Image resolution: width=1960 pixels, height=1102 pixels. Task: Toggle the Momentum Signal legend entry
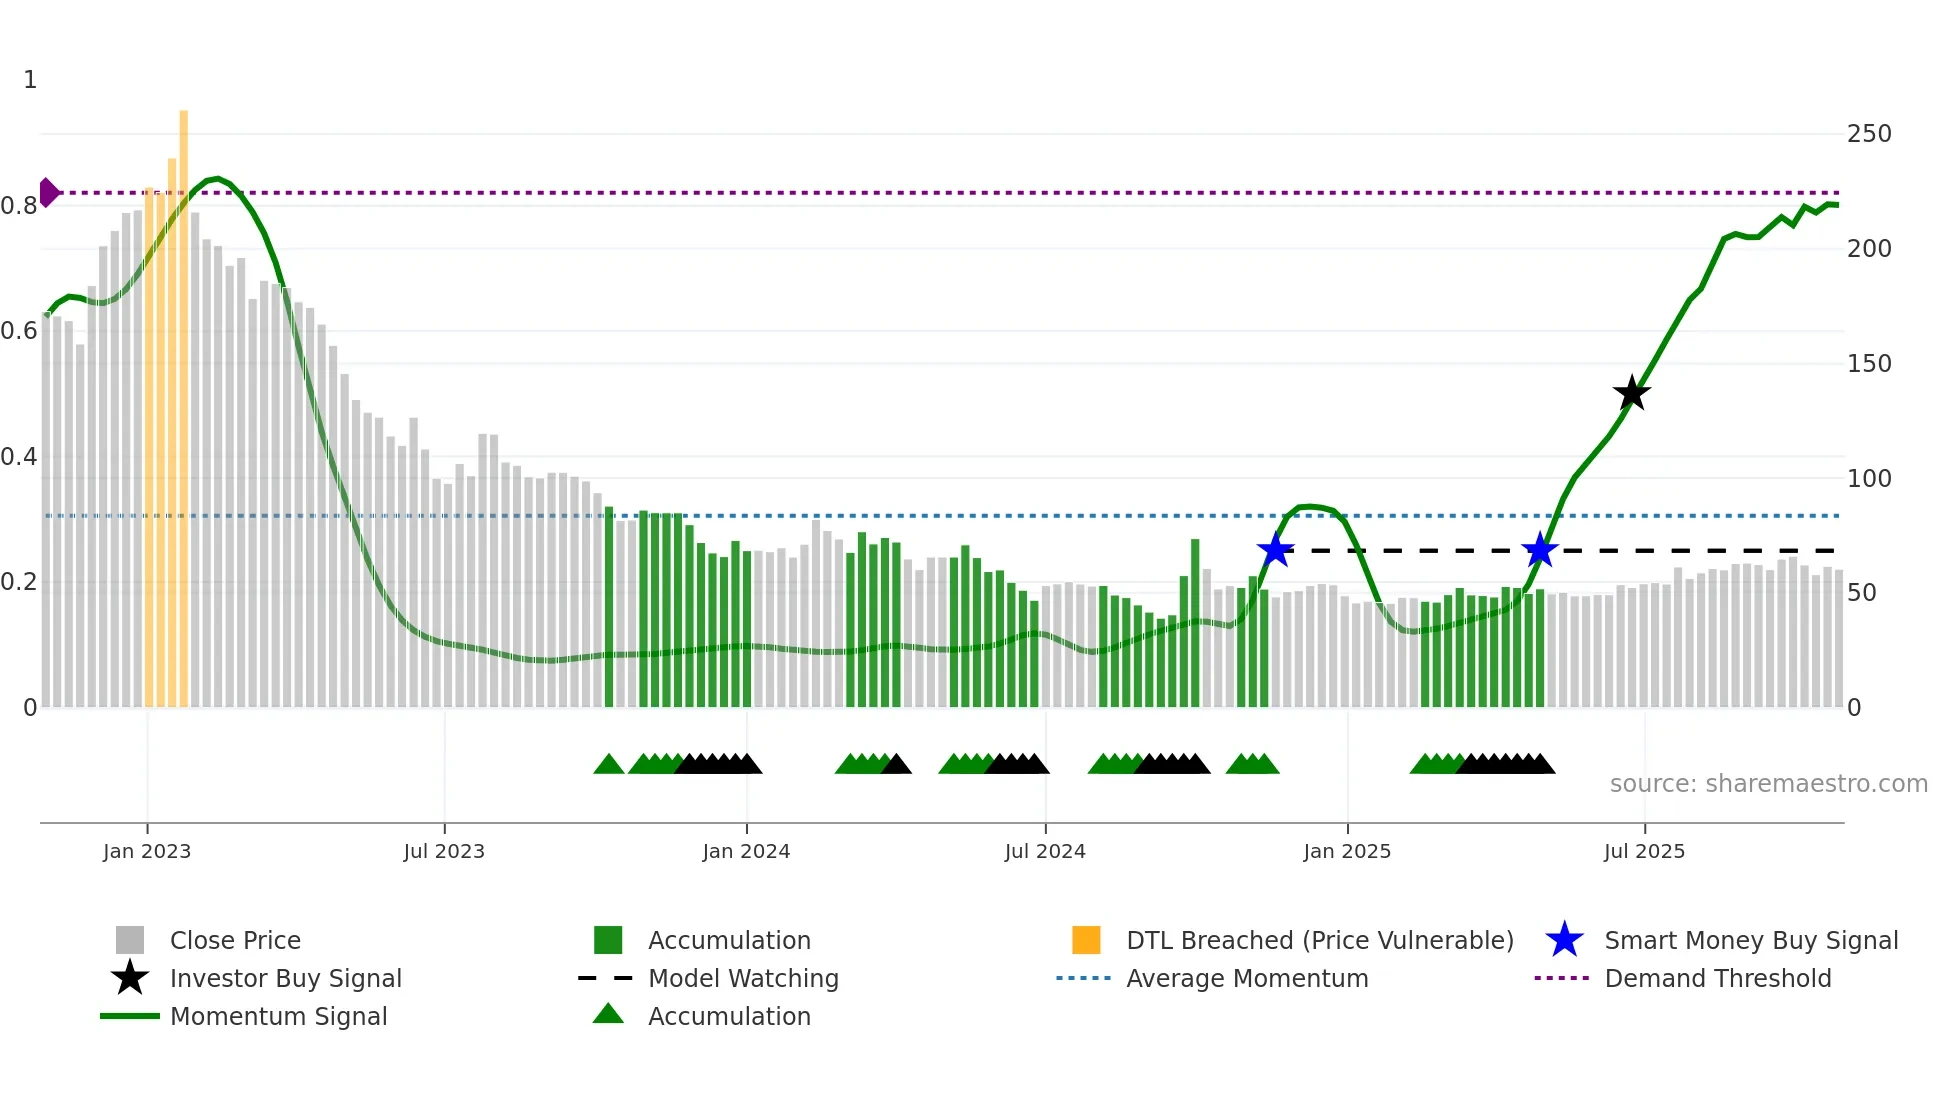(x=278, y=1016)
